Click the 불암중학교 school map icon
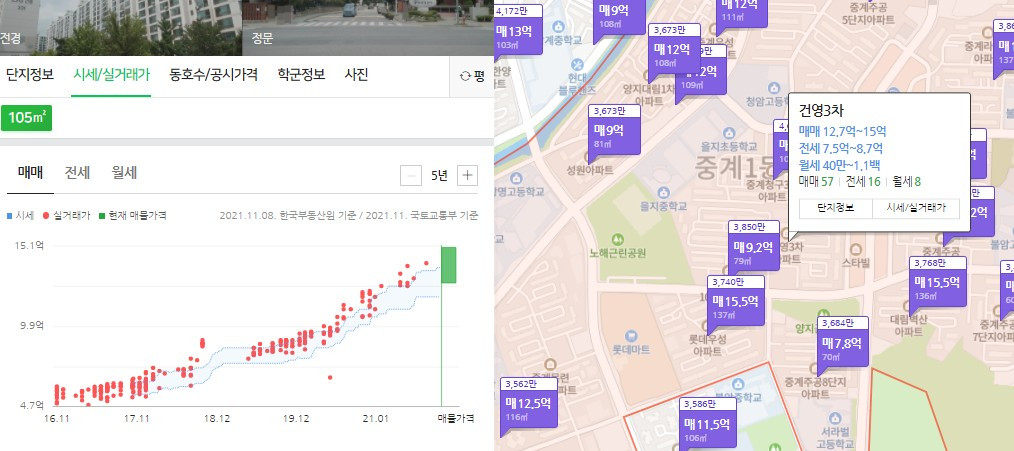This screenshot has height=451, width=1014. click(x=737, y=384)
